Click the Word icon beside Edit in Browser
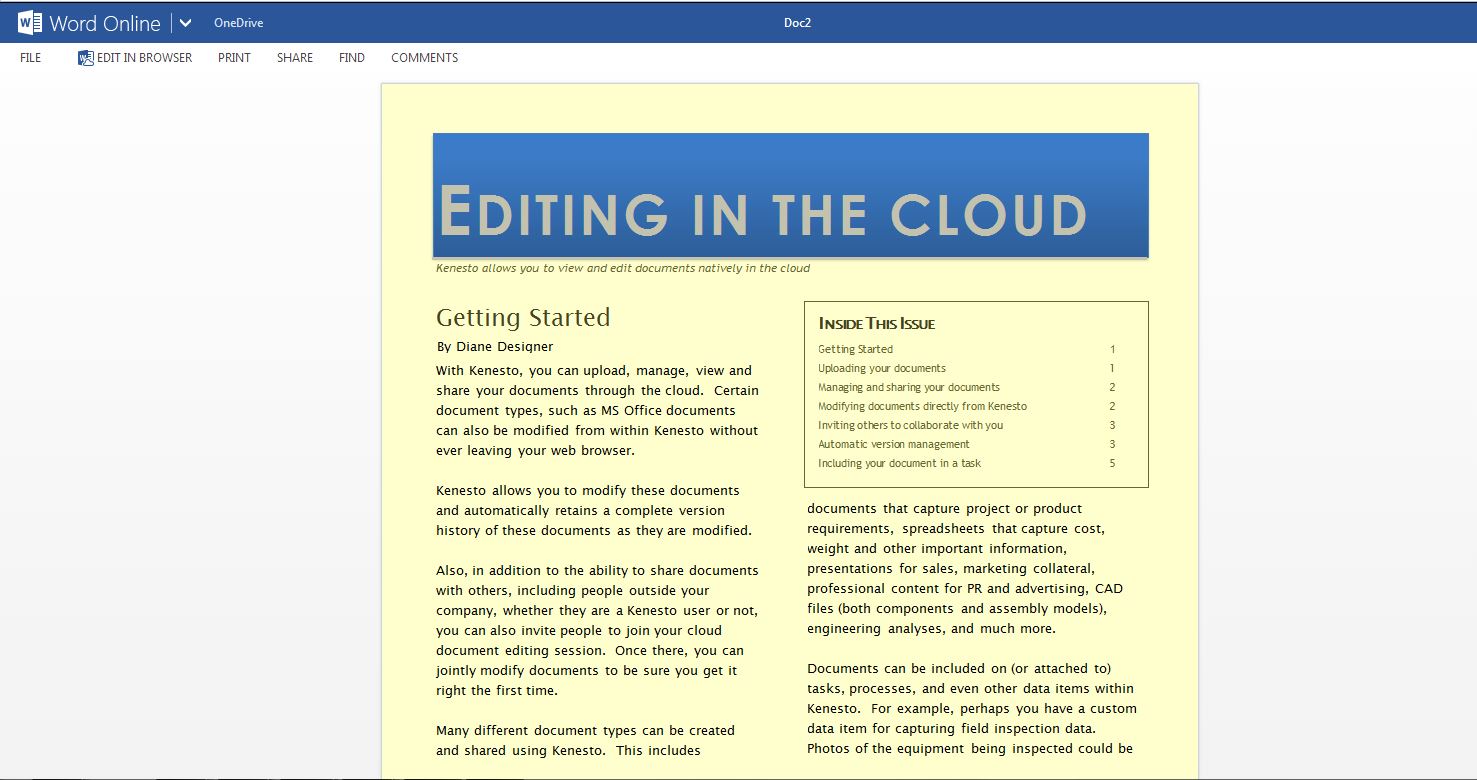 86,58
